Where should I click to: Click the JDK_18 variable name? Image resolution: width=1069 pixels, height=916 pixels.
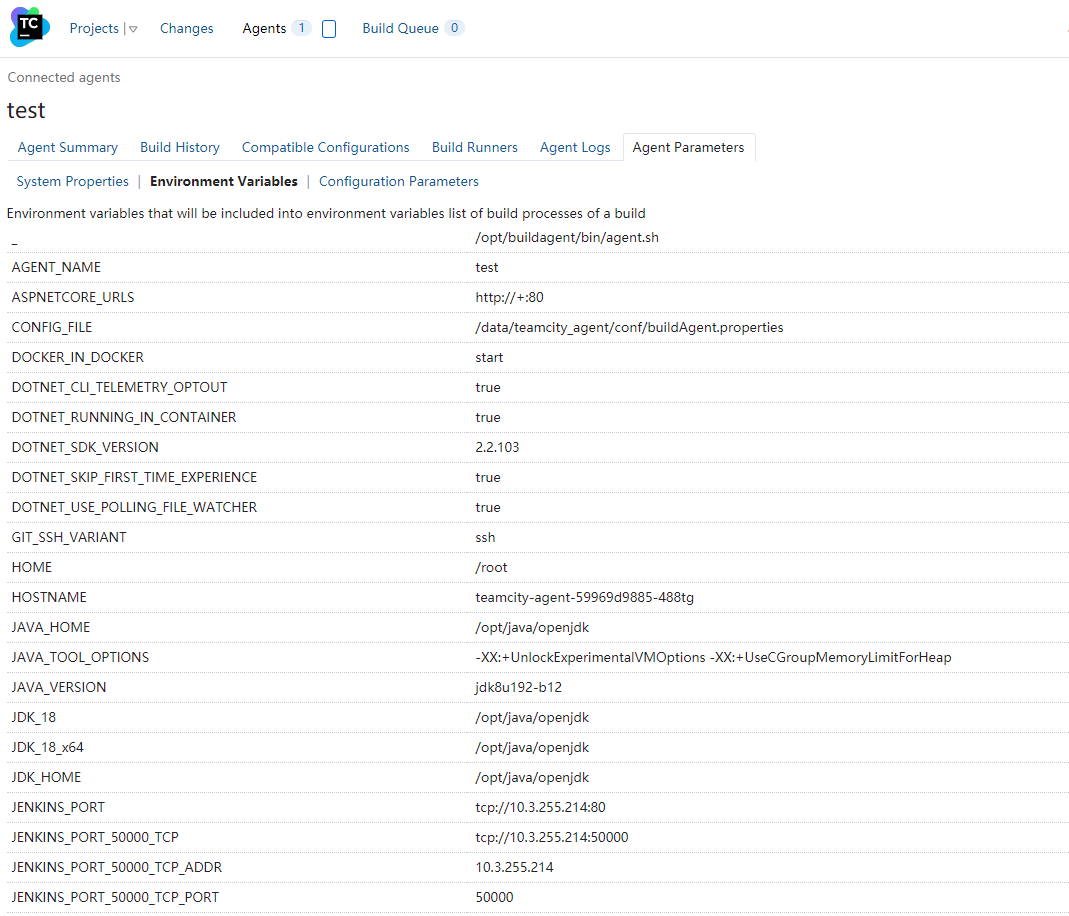pyautogui.click(x=33, y=717)
